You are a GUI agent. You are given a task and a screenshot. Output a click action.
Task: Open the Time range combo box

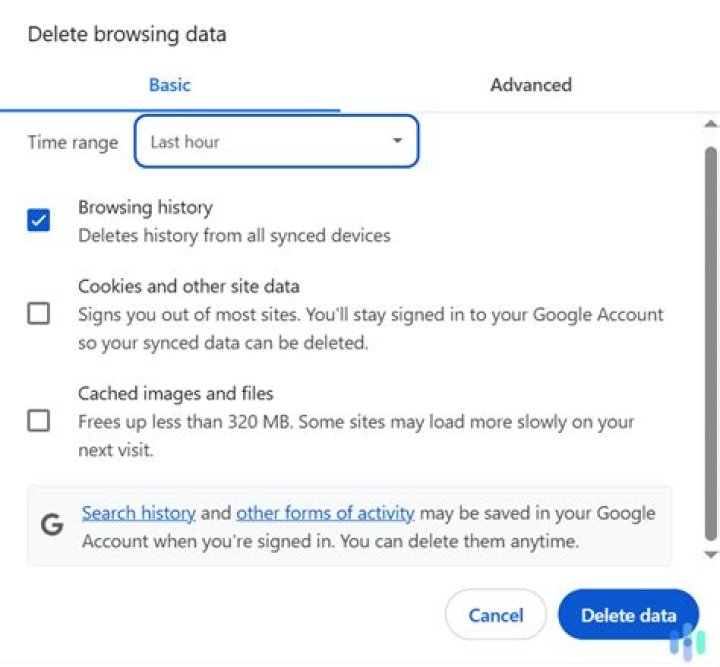275,142
